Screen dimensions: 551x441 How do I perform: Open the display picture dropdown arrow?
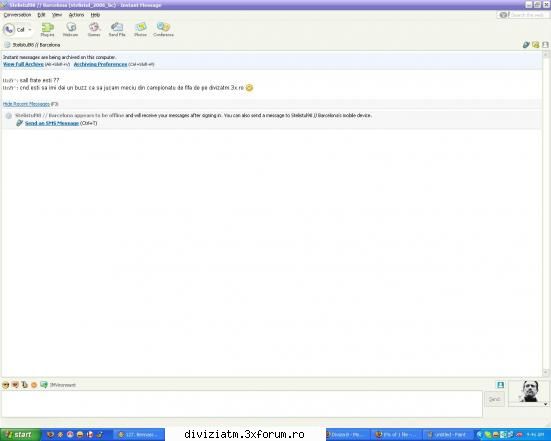(x=545, y=404)
